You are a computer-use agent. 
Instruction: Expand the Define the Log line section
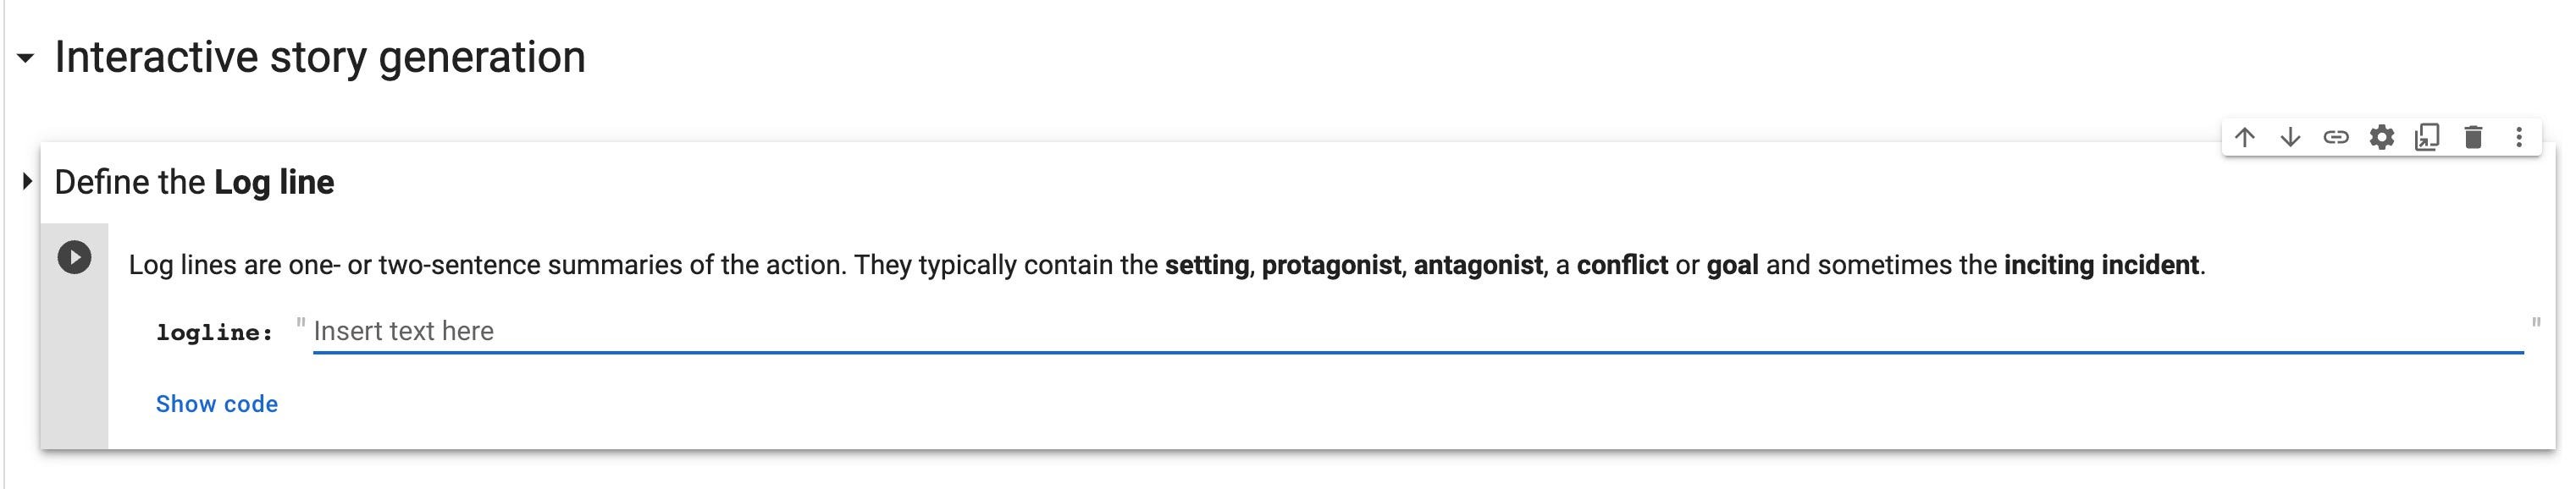pos(27,182)
